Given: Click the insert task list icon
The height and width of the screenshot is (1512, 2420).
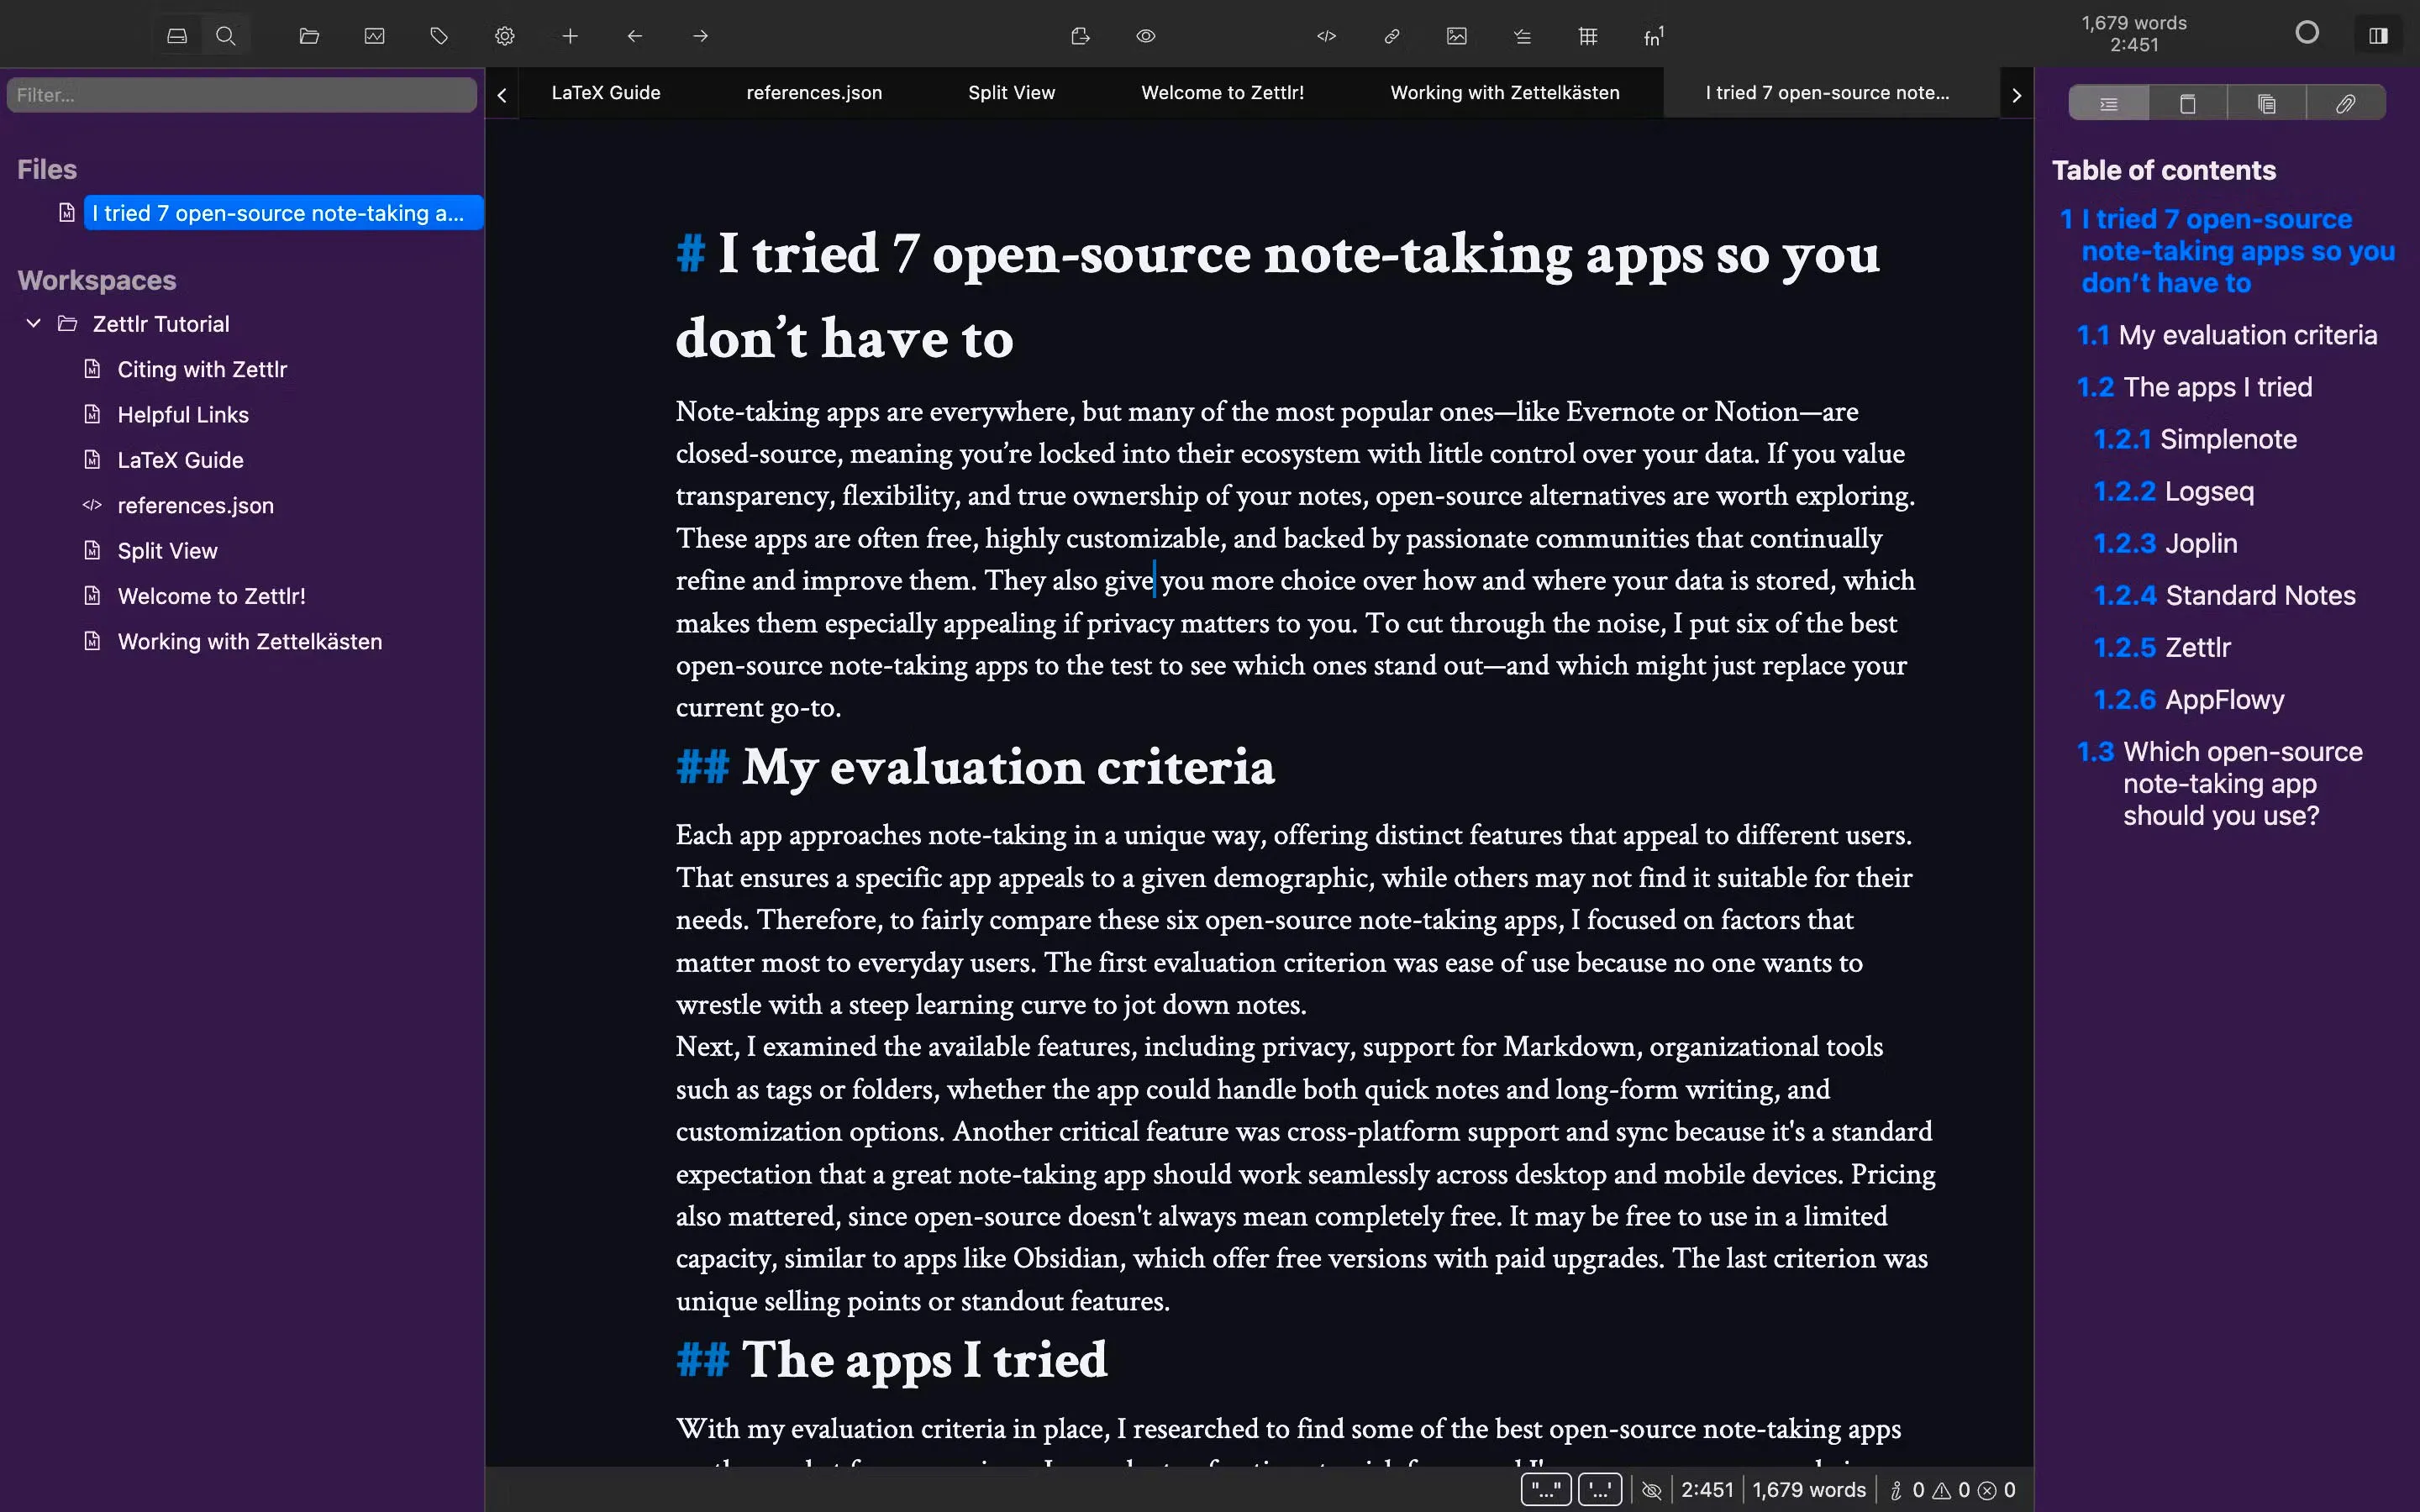Looking at the screenshot, I should 1522,36.
